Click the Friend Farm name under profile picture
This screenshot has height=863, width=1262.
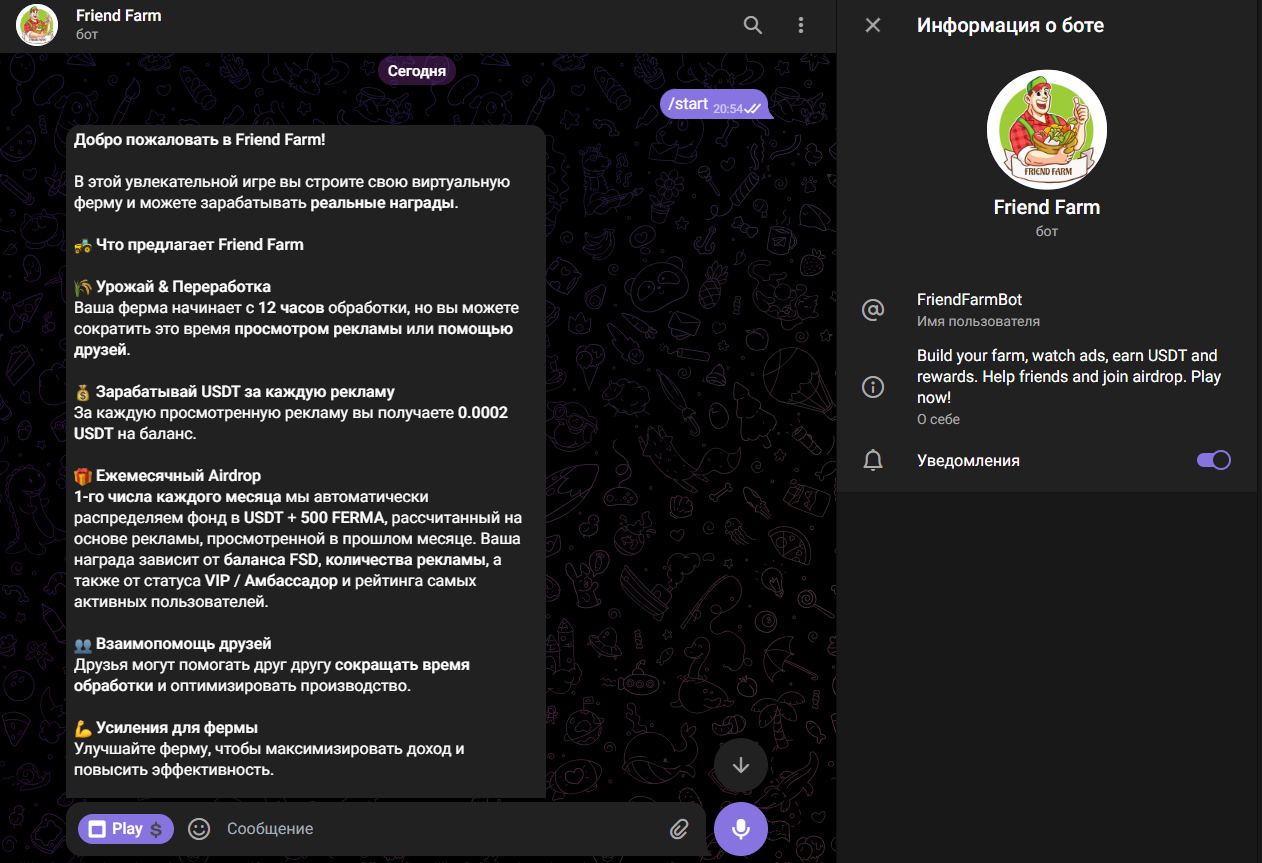tap(1047, 208)
